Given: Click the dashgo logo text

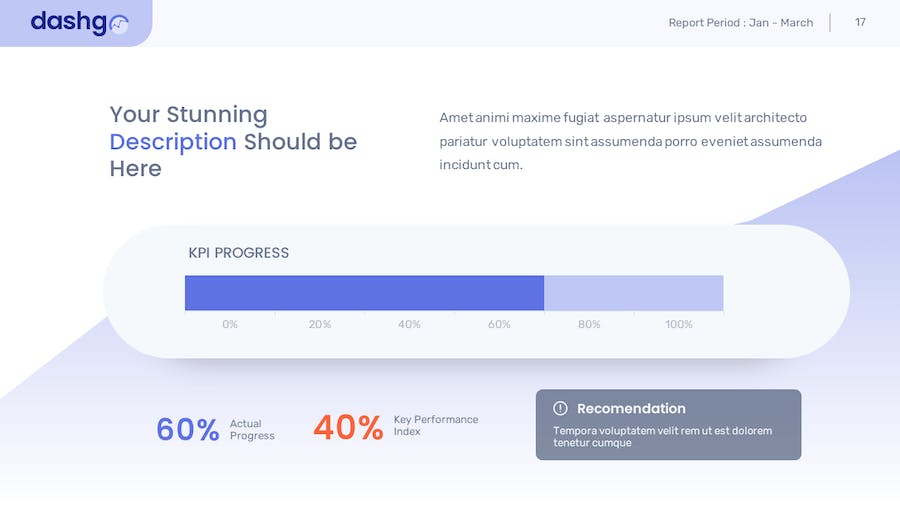Looking at the screenshot, I should tap(69, 22).
